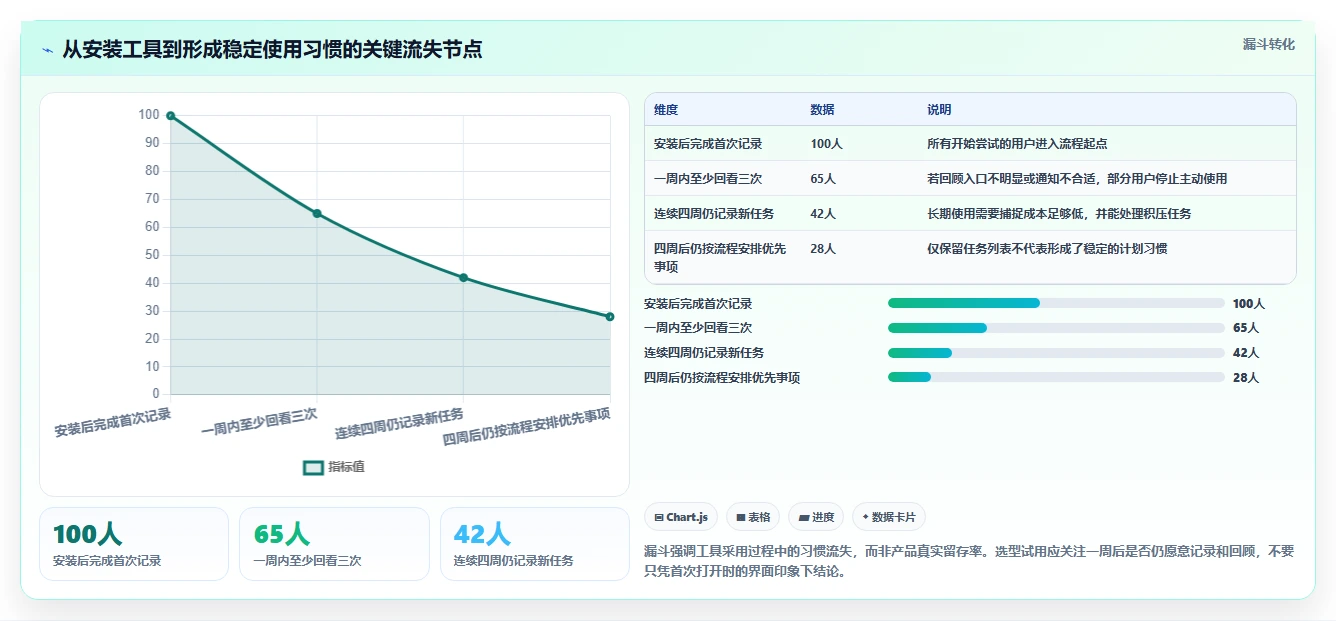Click the 65人 table data cell

823,179
